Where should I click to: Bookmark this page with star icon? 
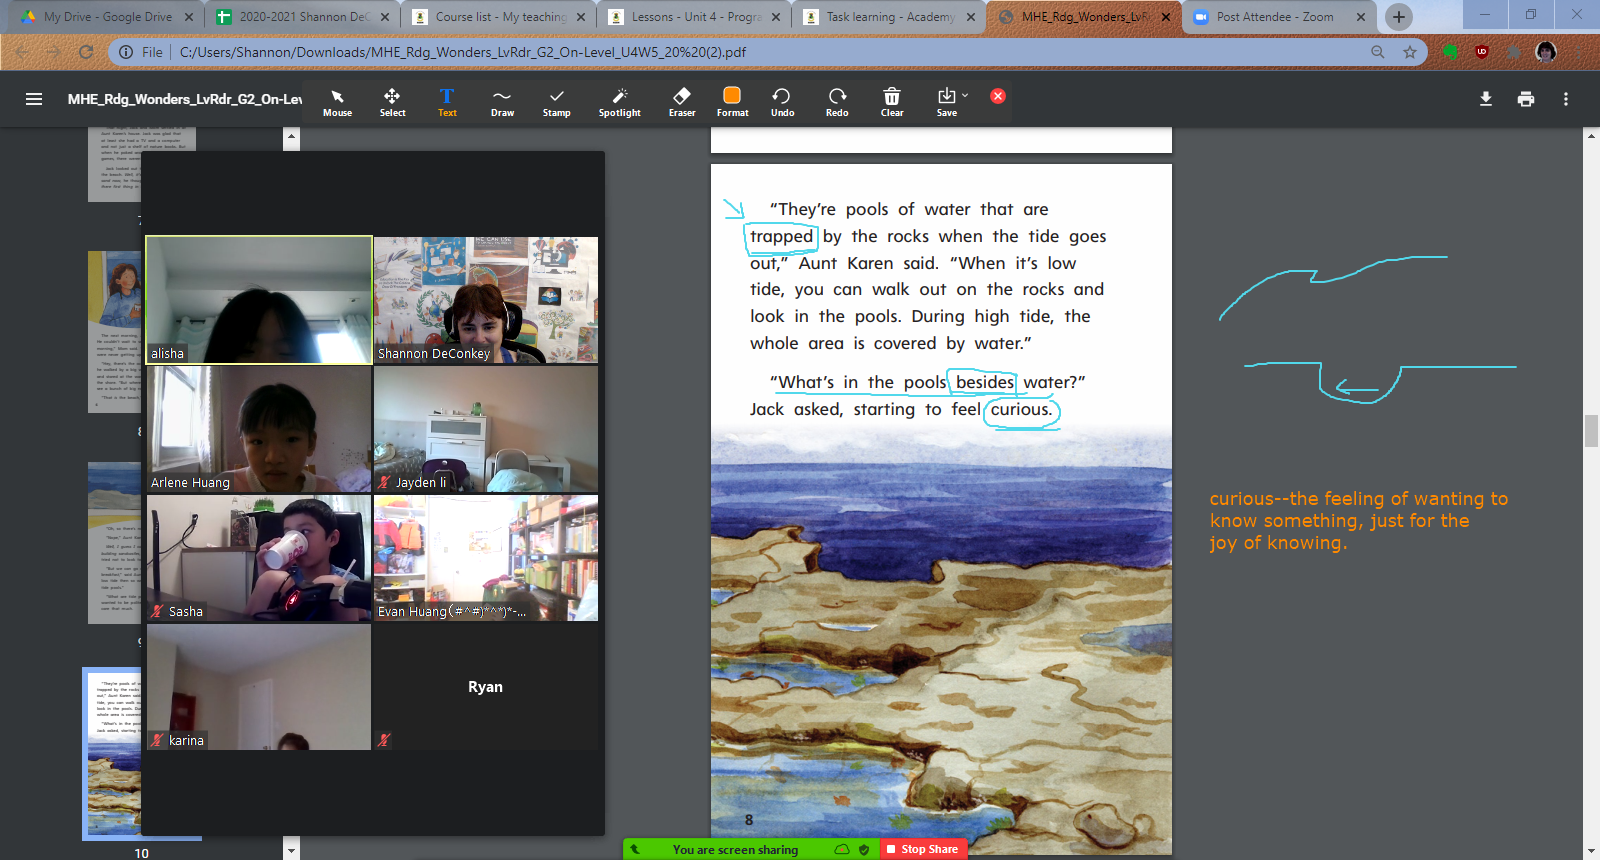[1410, 52]
